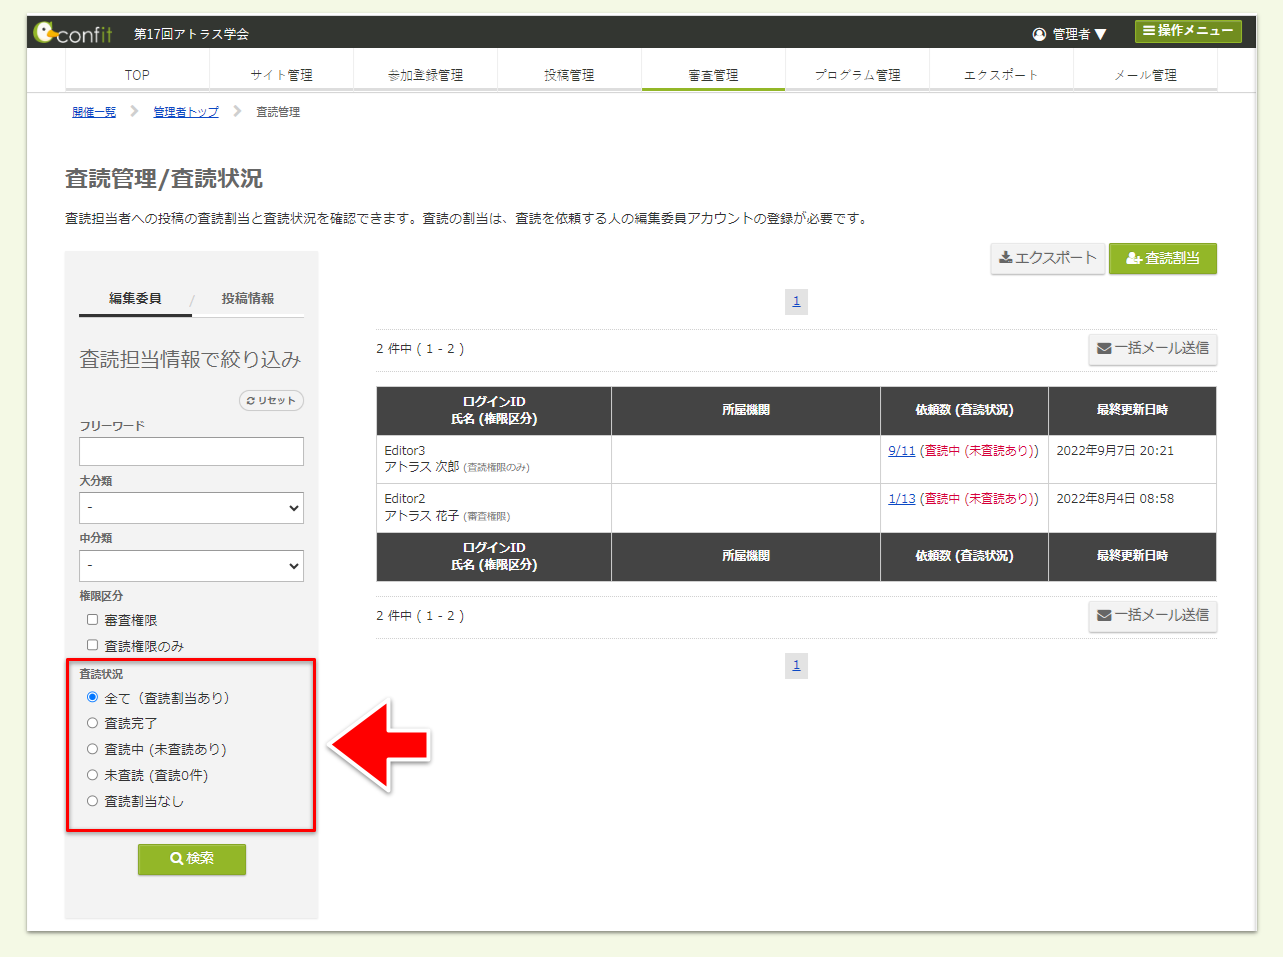Click the フリーワード text field
Viewport: 1283px width, 957px height.
click(x=191, y=451)
